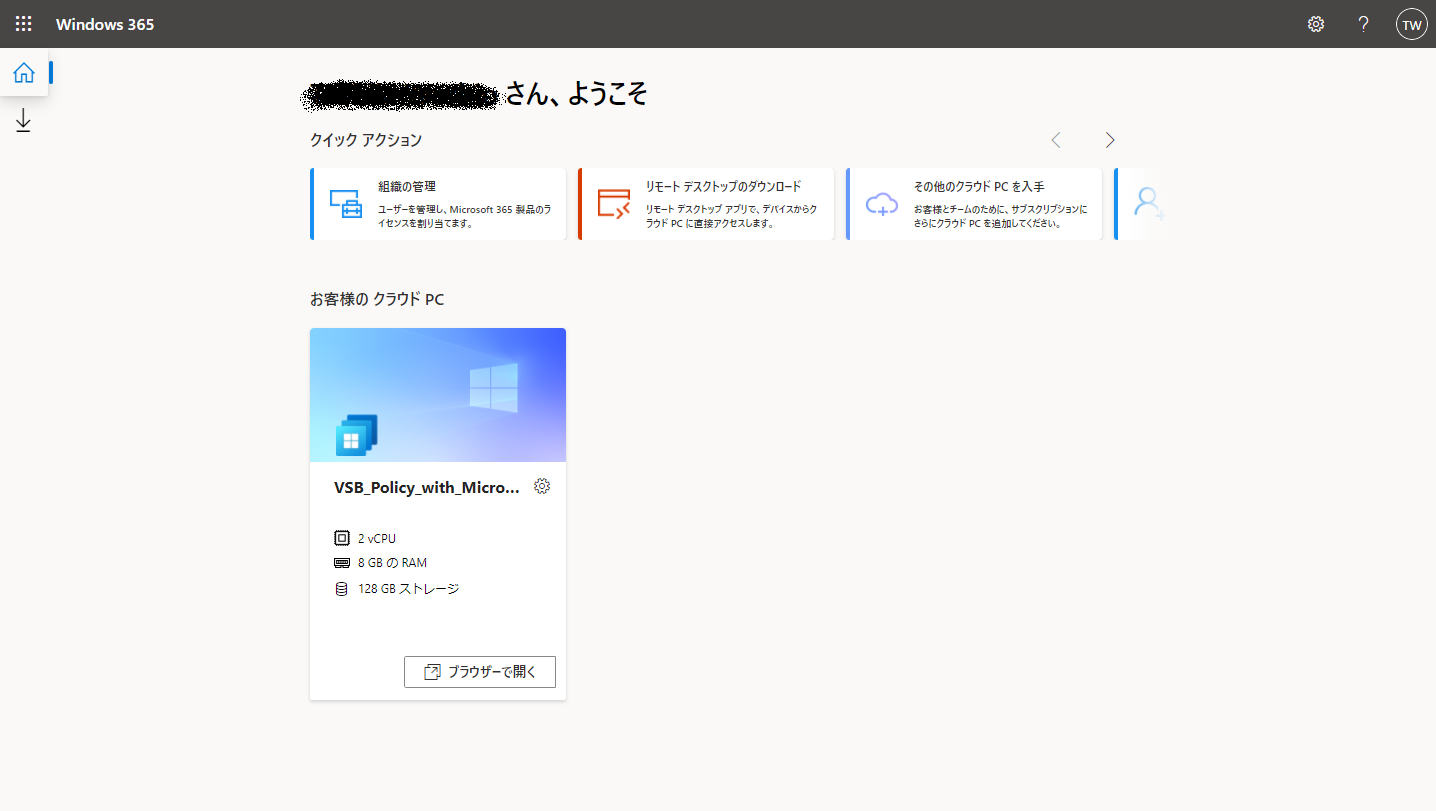The image size is (1436, 811).
Task: Click the remote desktop download icon
Action: (614, 203)
